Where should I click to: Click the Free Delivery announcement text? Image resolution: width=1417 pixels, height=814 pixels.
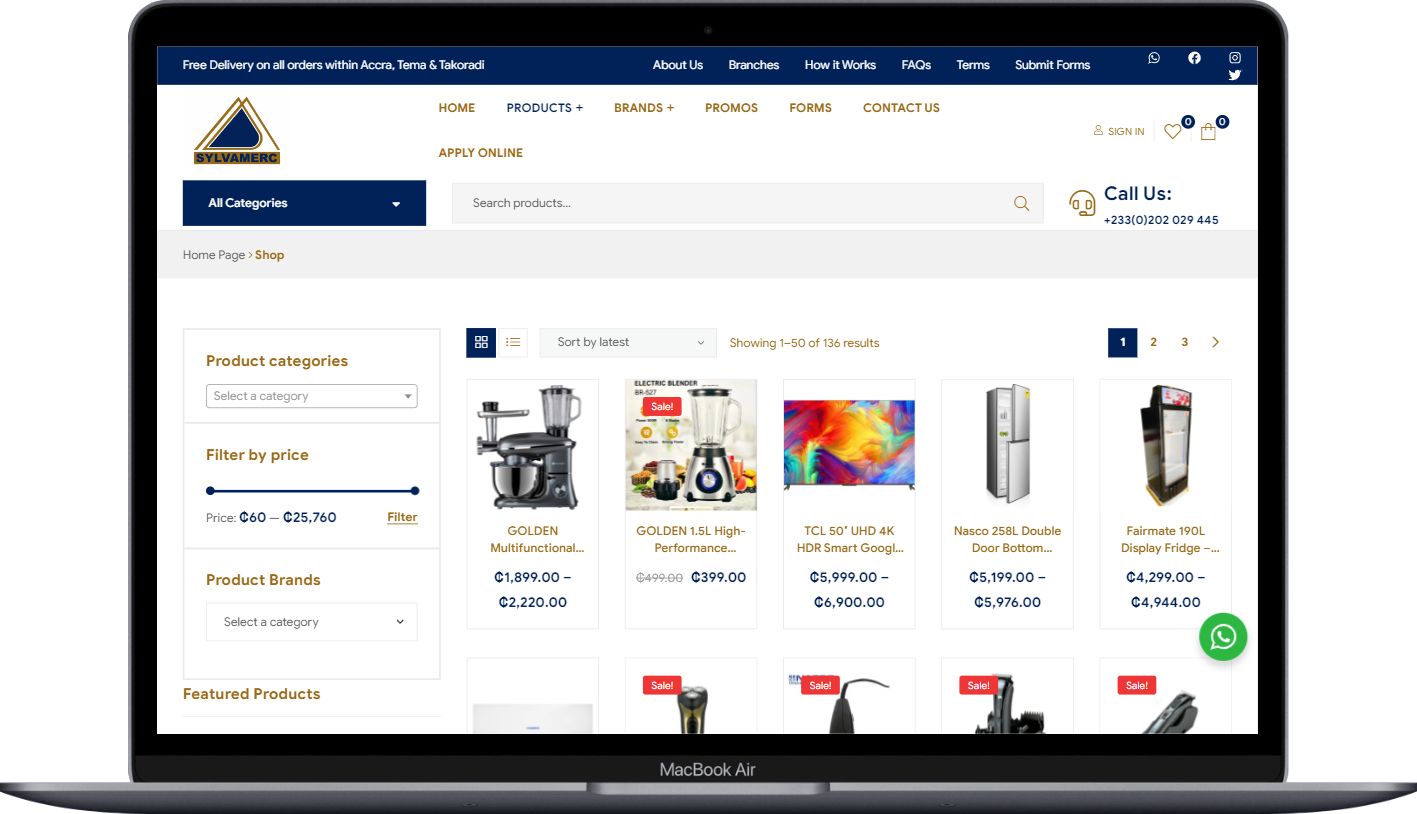[x=333, y=65]
